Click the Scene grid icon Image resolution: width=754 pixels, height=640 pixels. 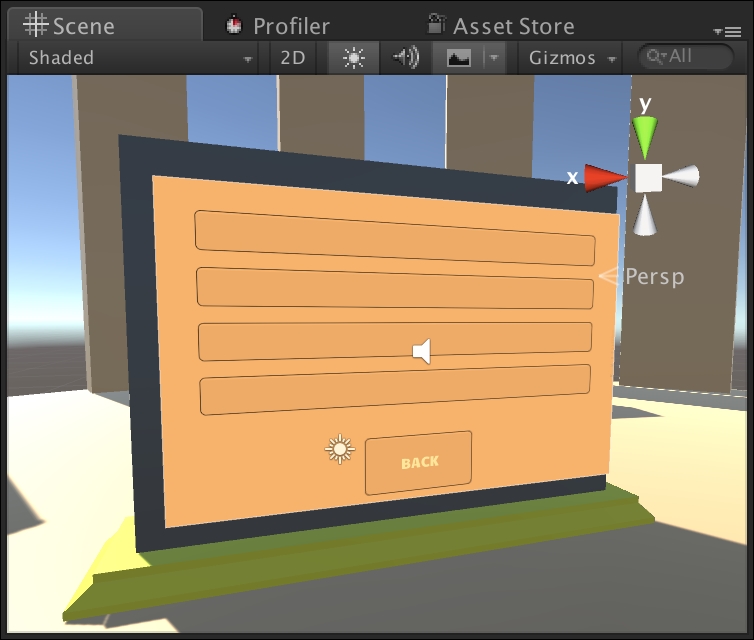(36, 25)
